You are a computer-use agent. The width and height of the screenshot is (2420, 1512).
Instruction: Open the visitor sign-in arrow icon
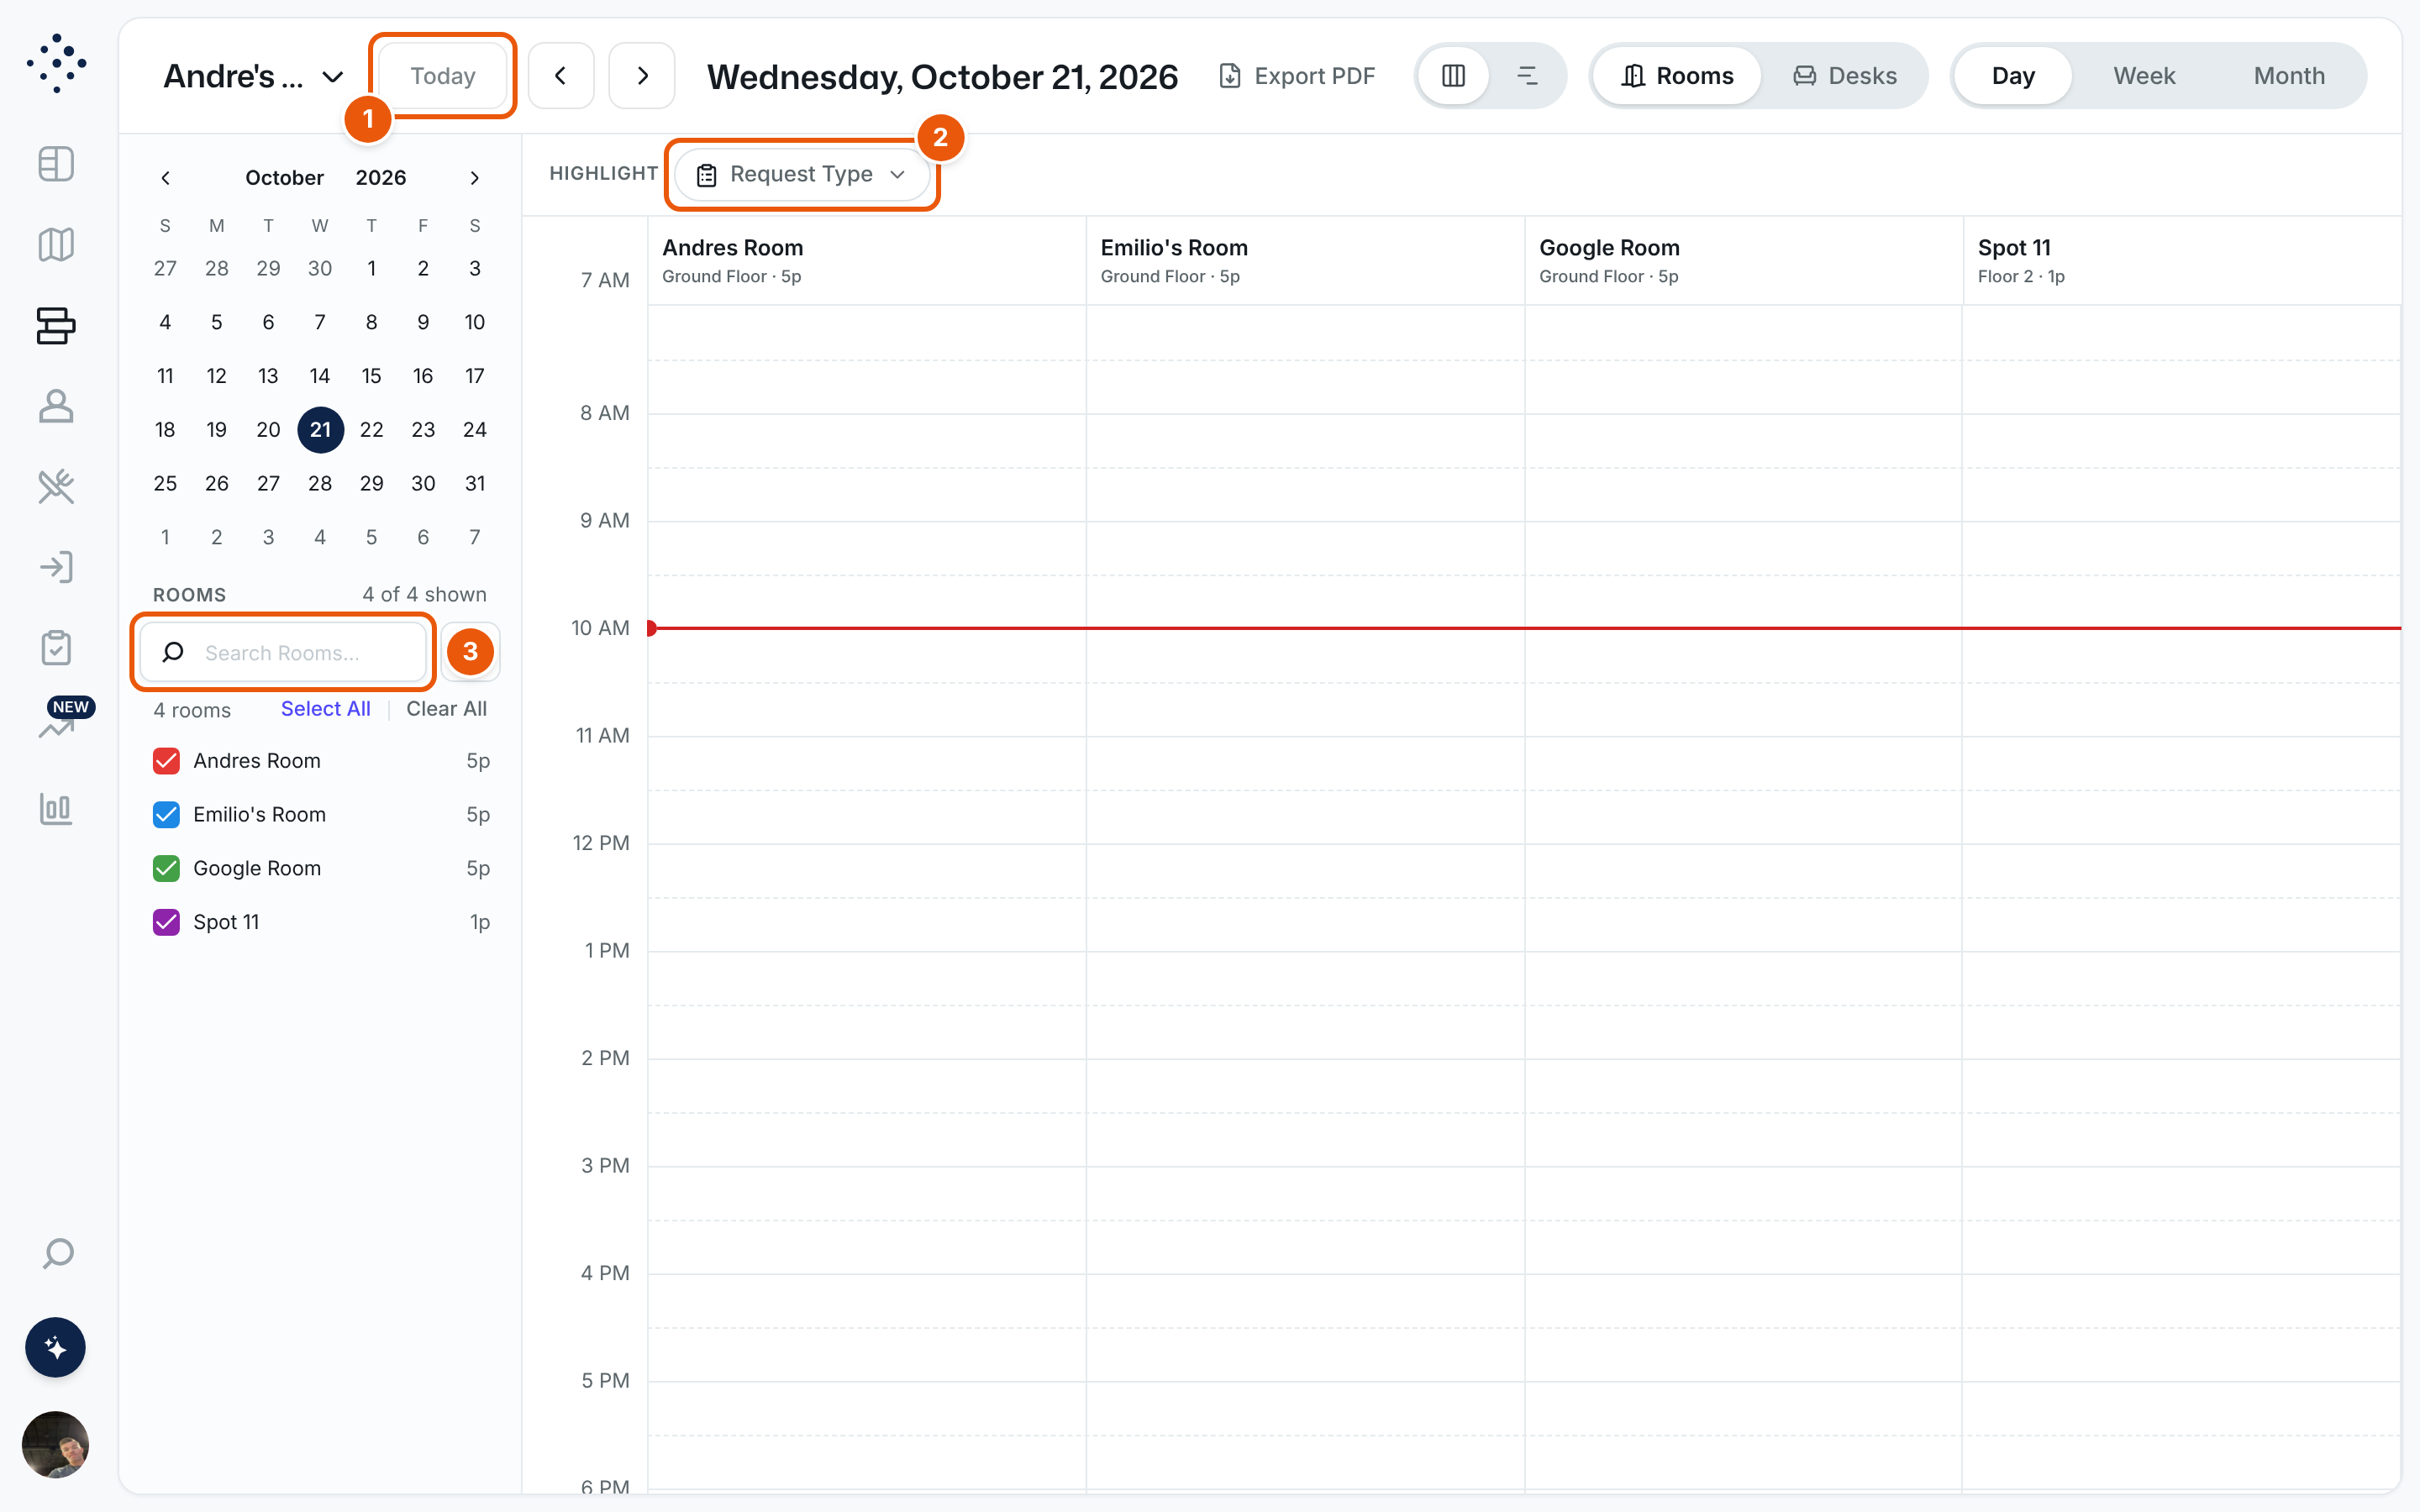[x=56, y=567]
